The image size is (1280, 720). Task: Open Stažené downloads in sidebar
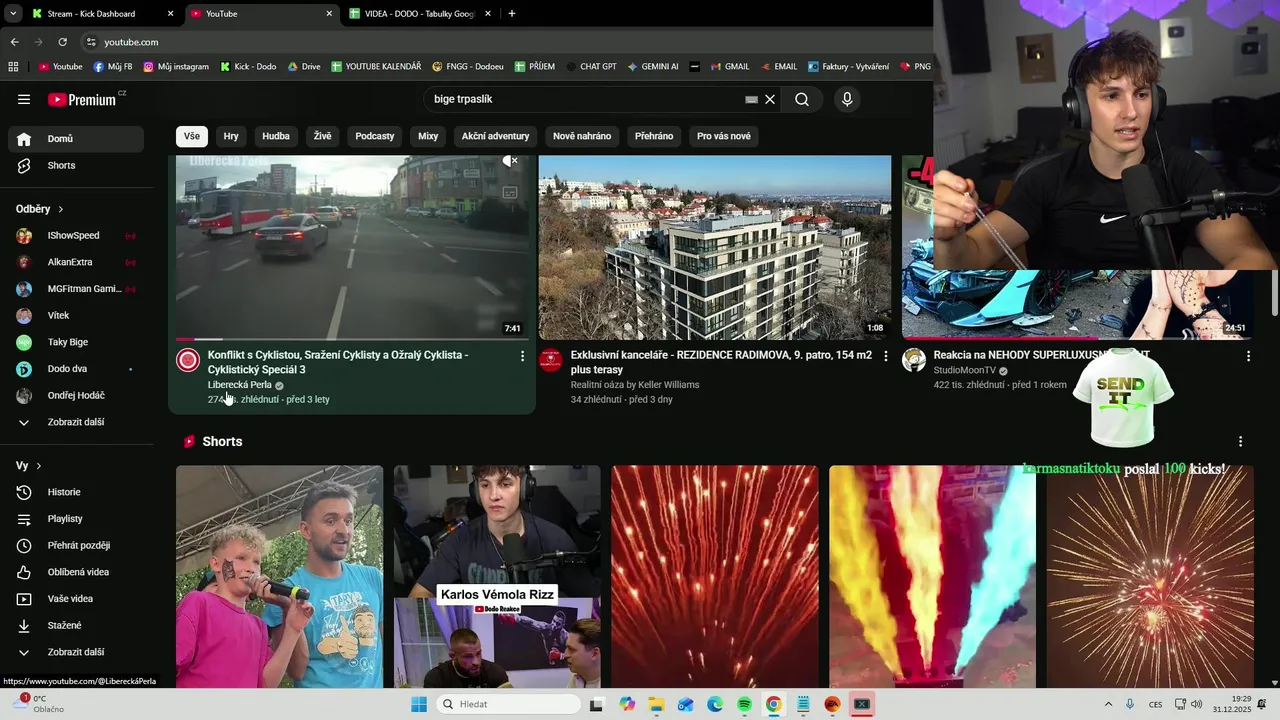76,625
